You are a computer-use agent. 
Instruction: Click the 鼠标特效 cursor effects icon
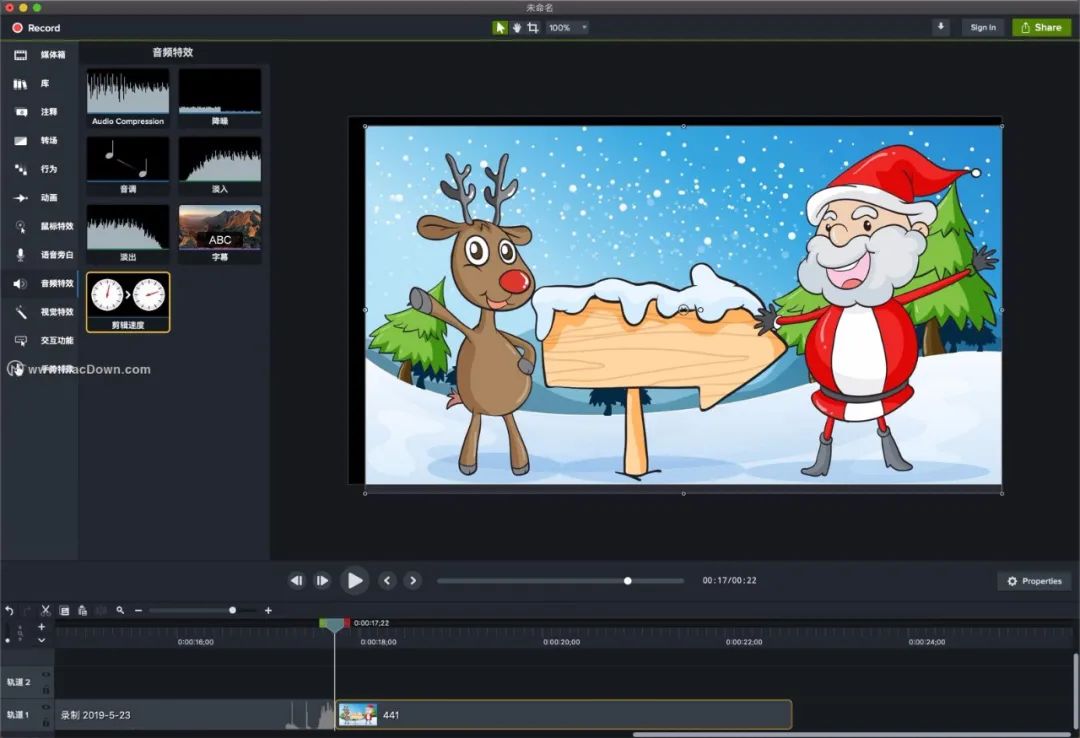(21, 226)
